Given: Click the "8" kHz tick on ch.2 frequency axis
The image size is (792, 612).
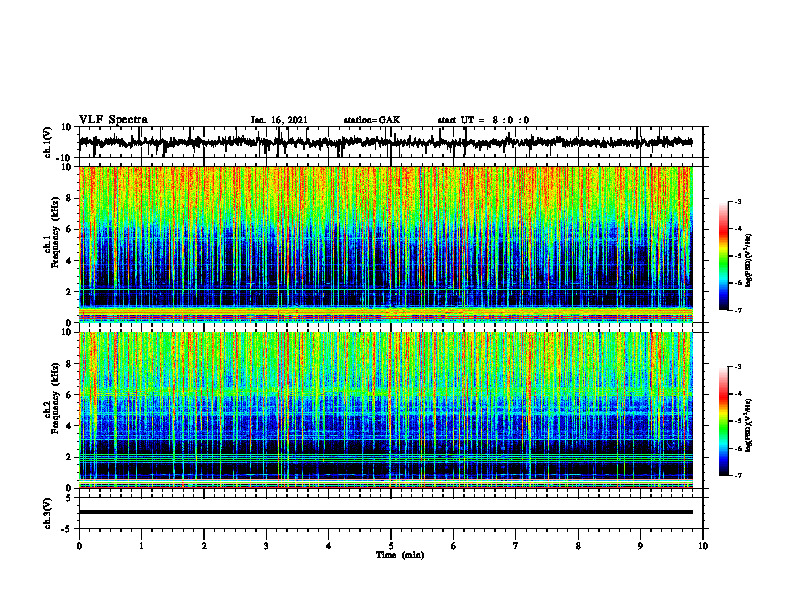Looking at the screenshot, I should tap(71, 364).
